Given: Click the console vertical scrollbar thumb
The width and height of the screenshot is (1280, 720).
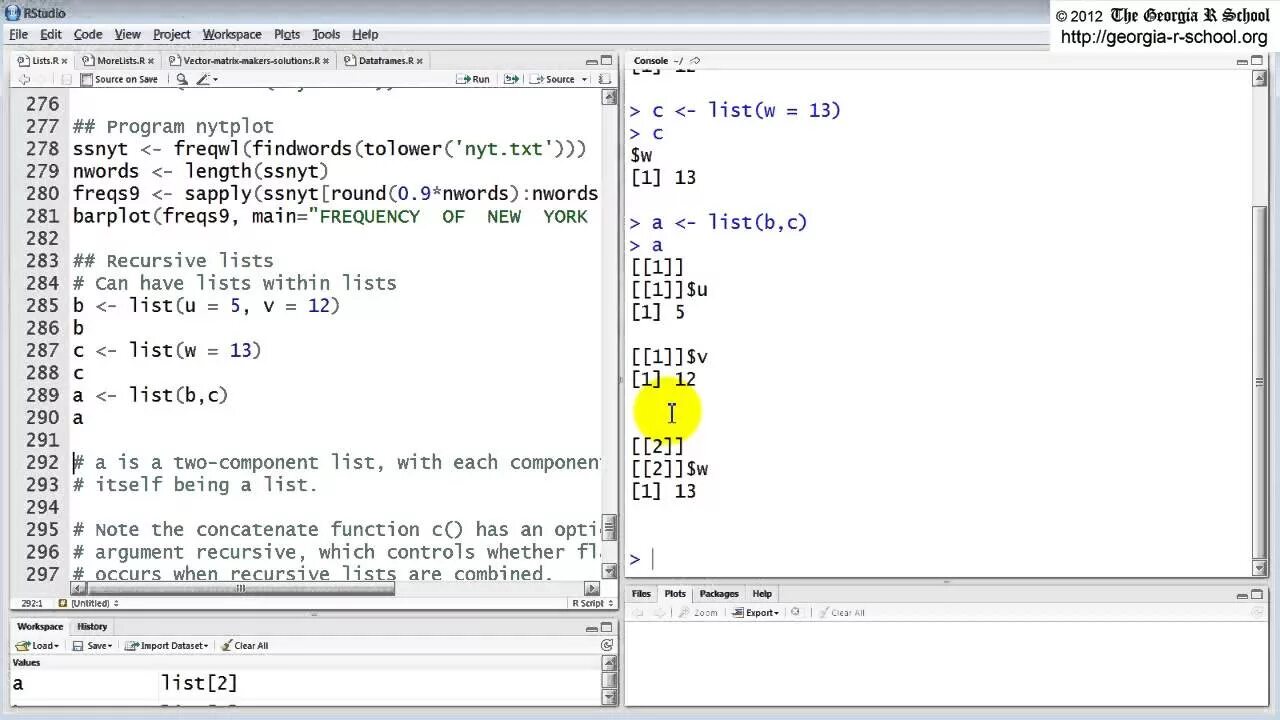Looking at the screenshot, I should [1259, 383].
